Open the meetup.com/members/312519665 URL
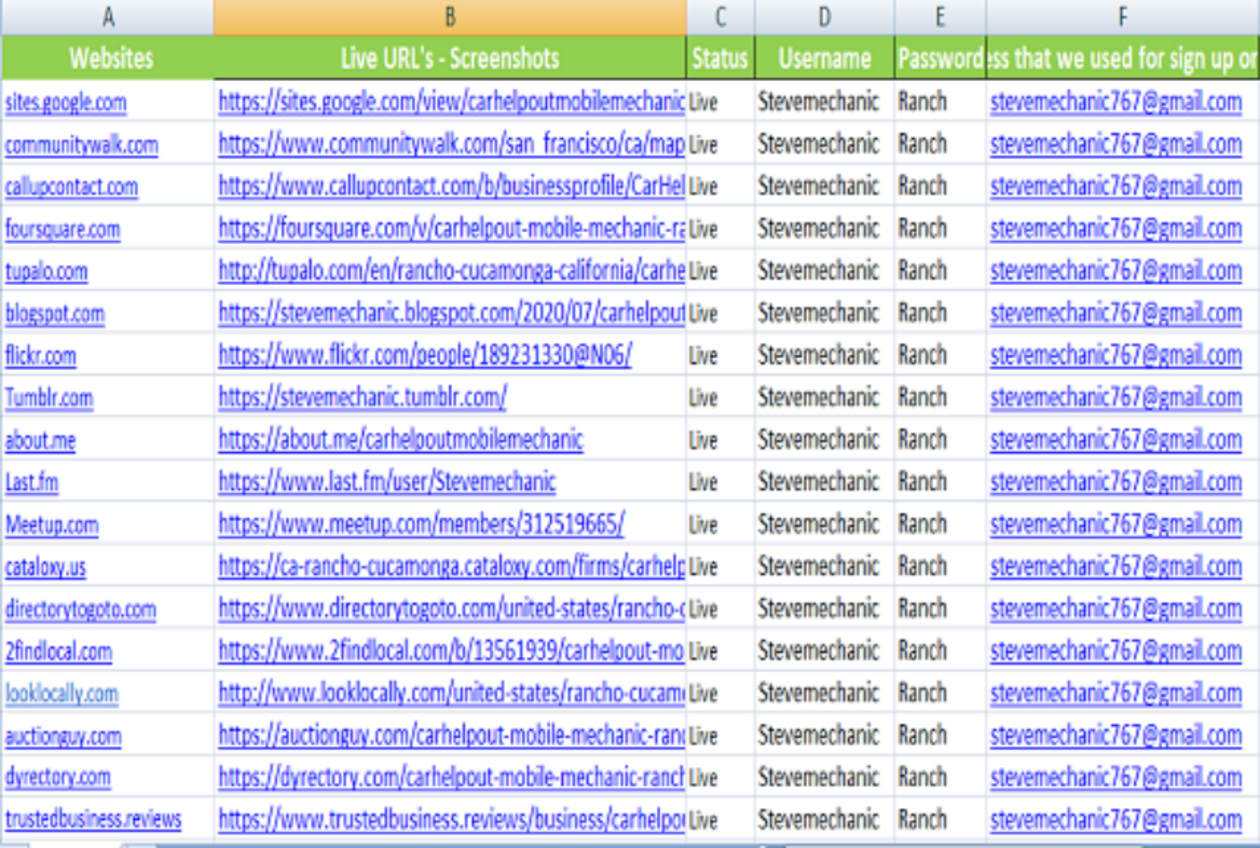The height and width of the screenshot is (848, 1260). (421, 525)
